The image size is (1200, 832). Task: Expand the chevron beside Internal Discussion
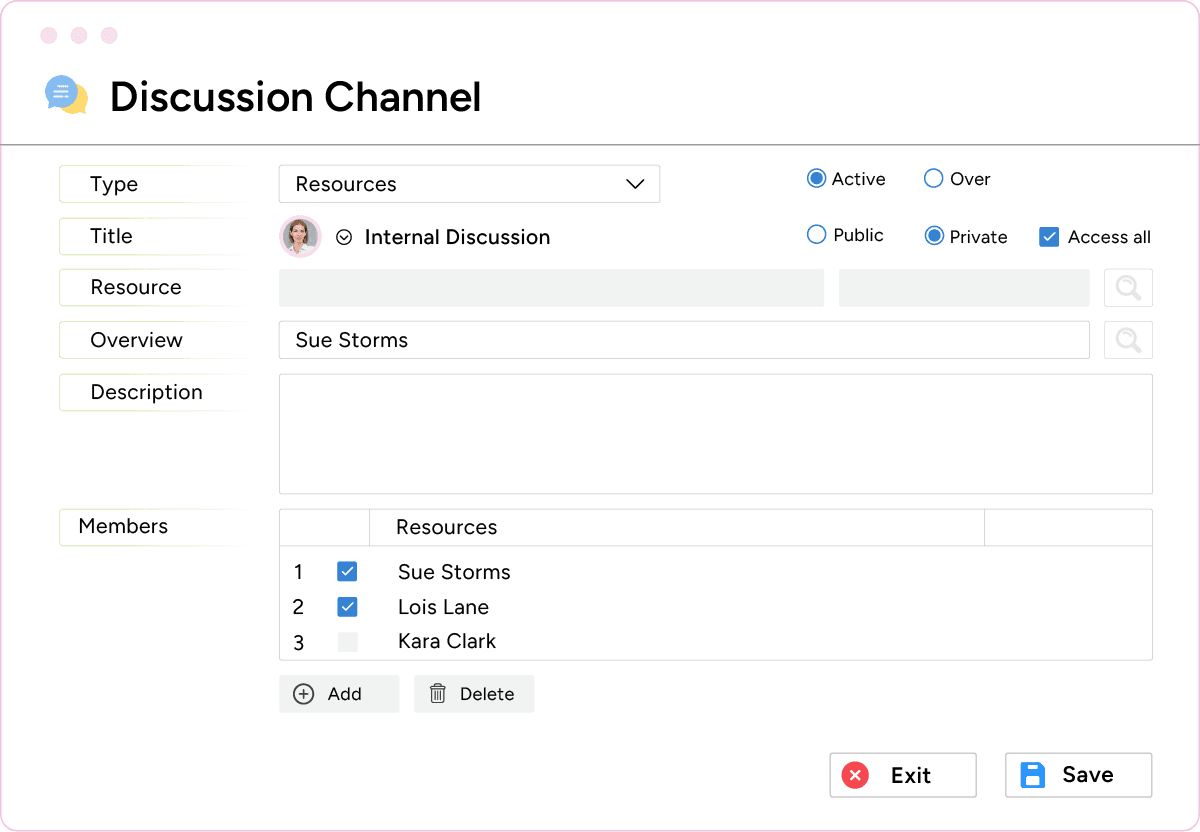click(344, 238)
